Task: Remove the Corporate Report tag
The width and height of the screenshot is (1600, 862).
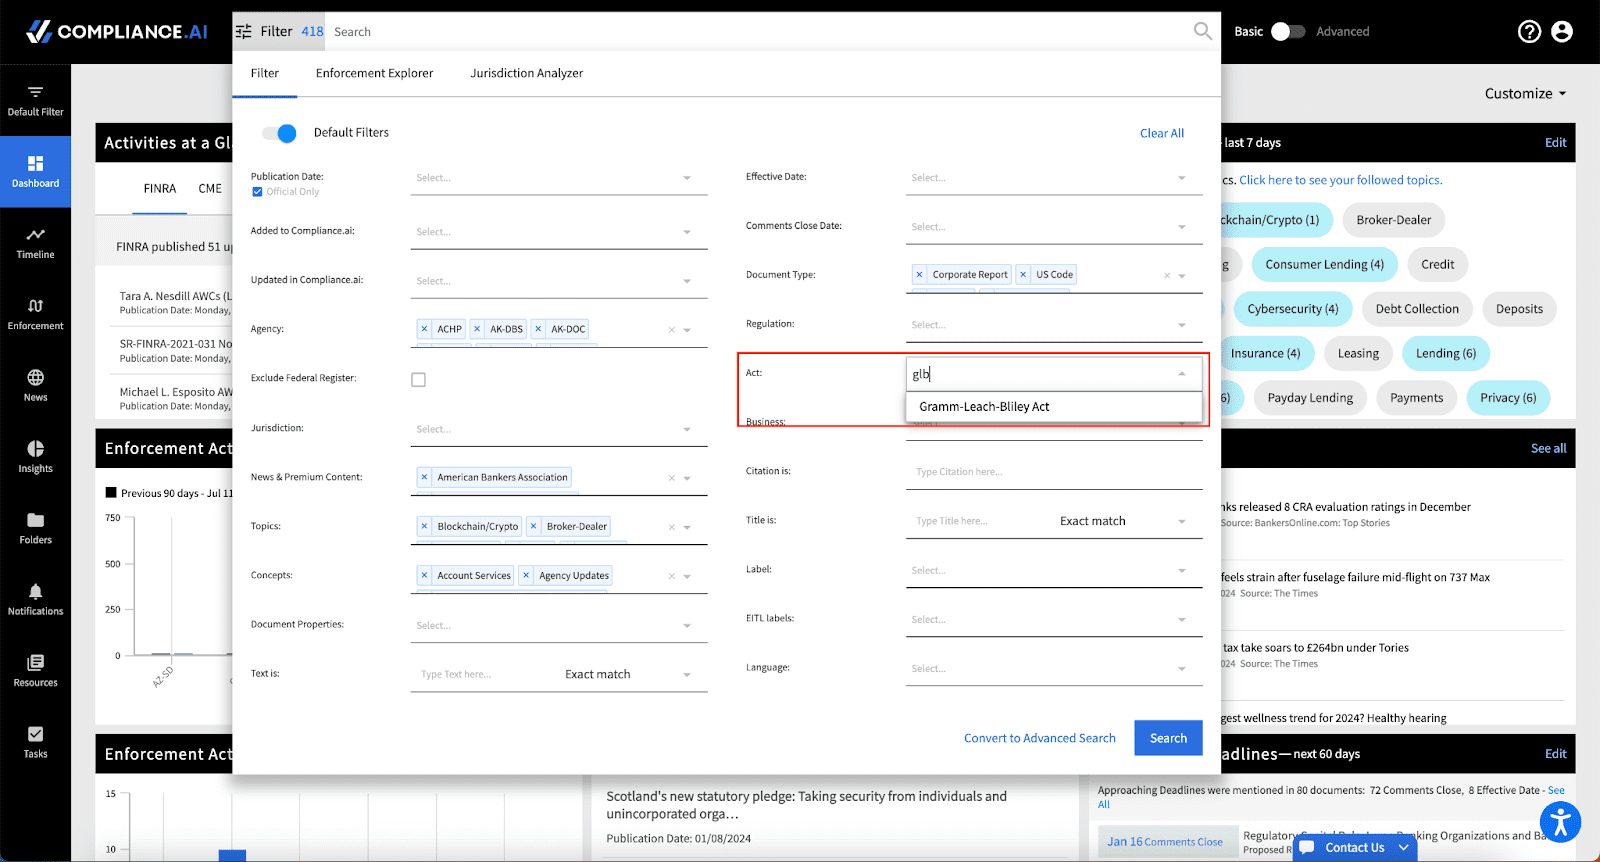Action: coord(919,274)
